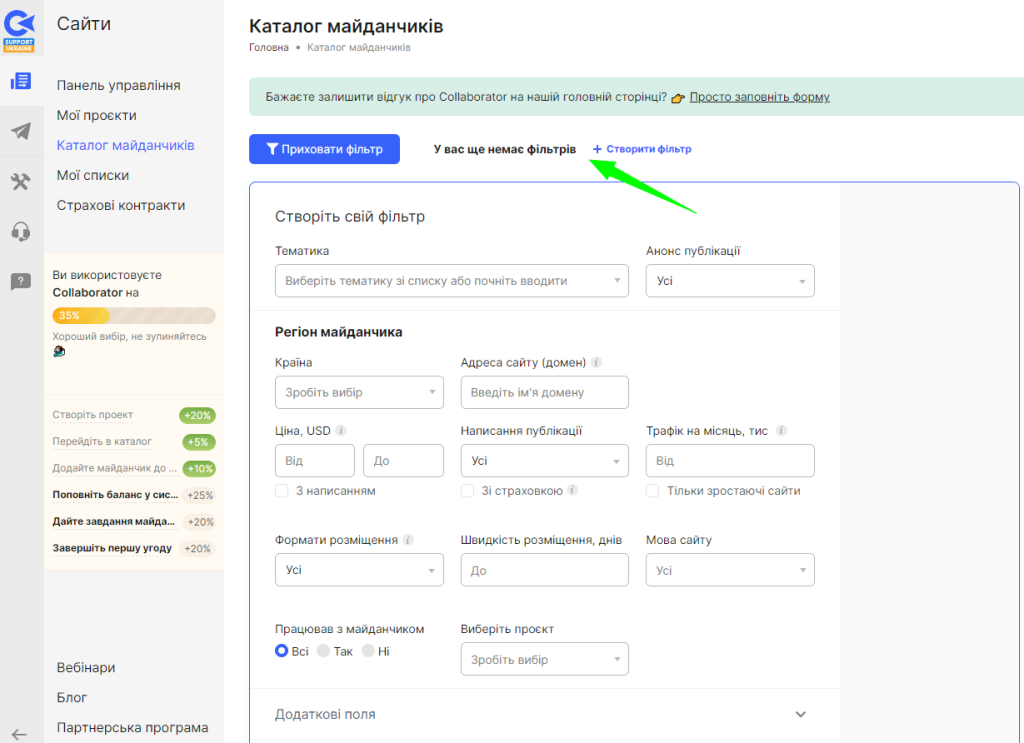This screenshot has width=1024, height=743.
Task: Expand the Додаткові поля section
Action: pos(800,714)
